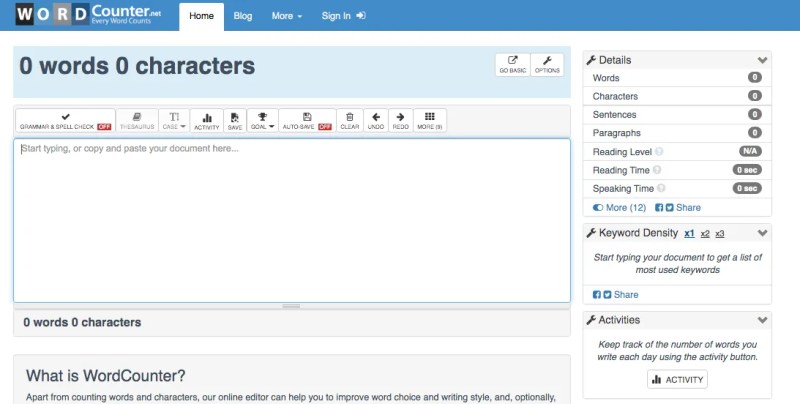Select x2 keyword density

(705, 234)
